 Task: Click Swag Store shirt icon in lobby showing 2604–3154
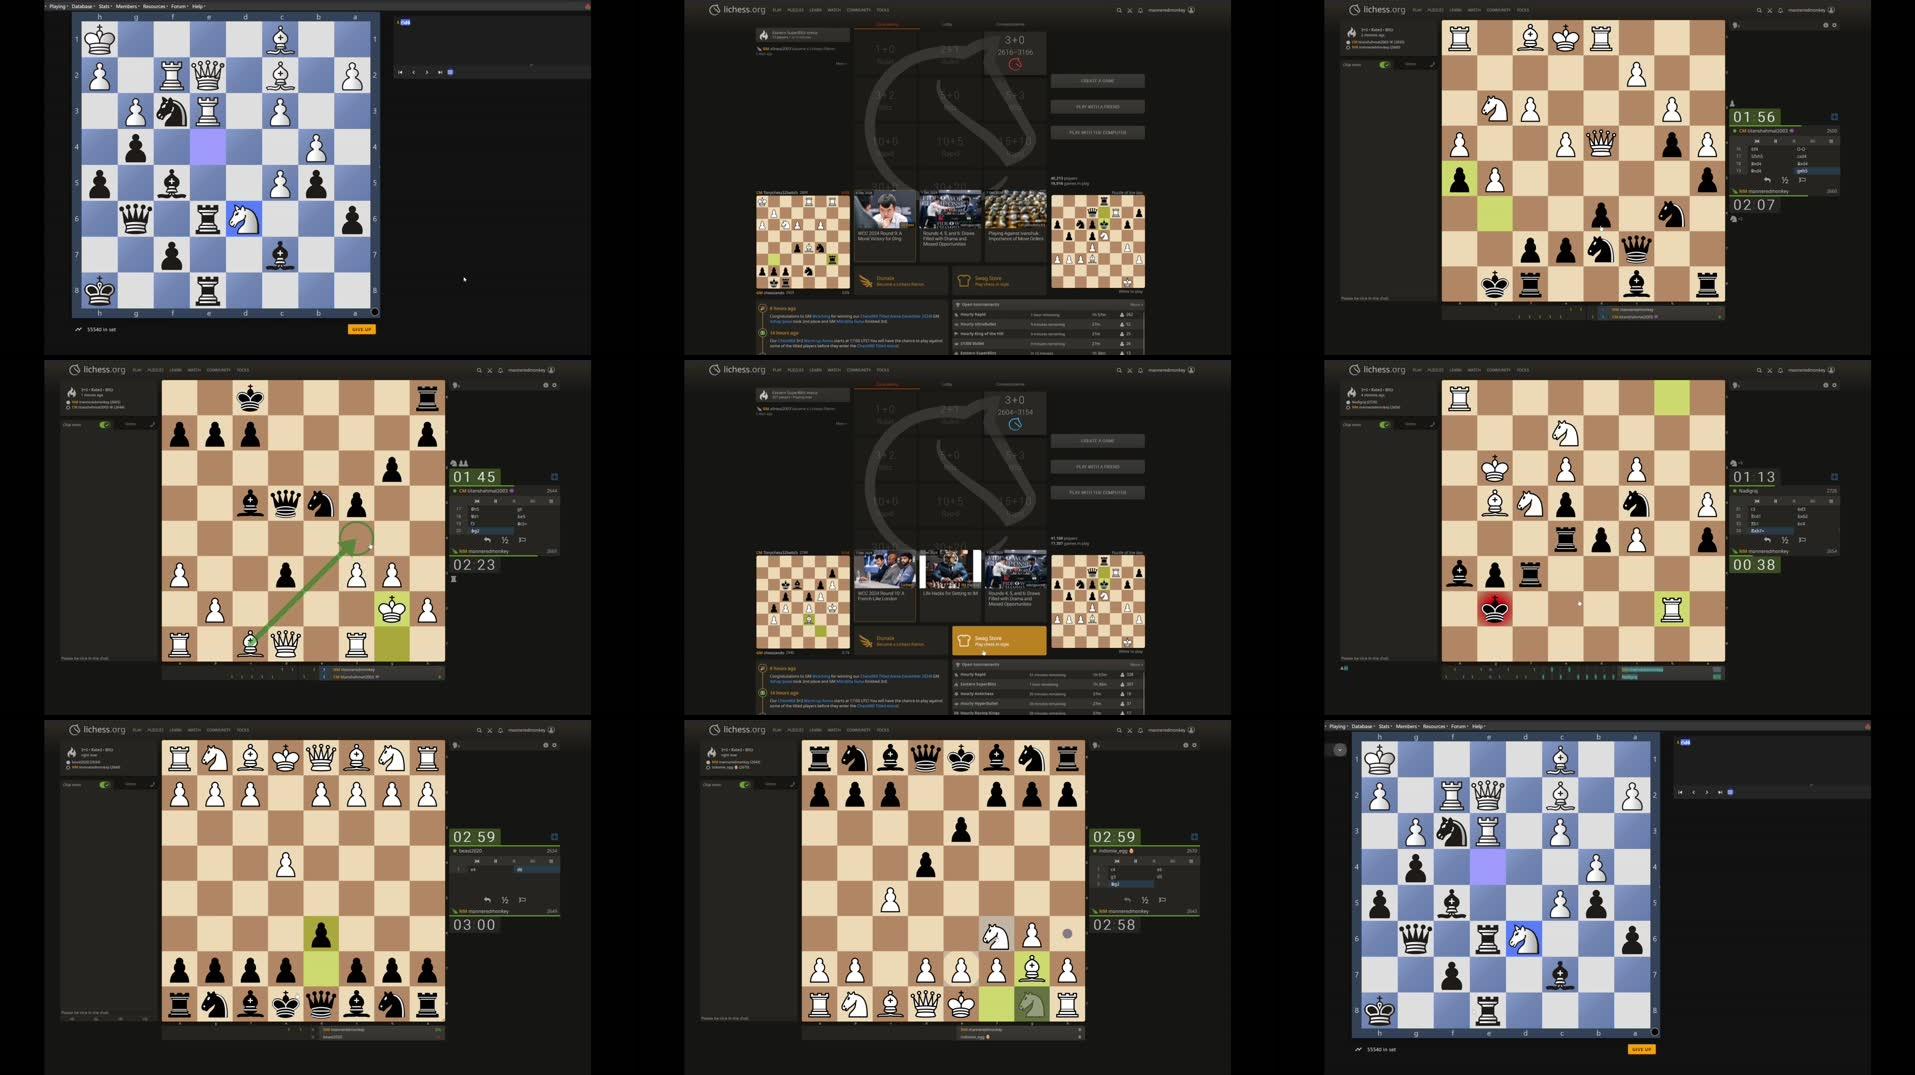tap(964, 641)
